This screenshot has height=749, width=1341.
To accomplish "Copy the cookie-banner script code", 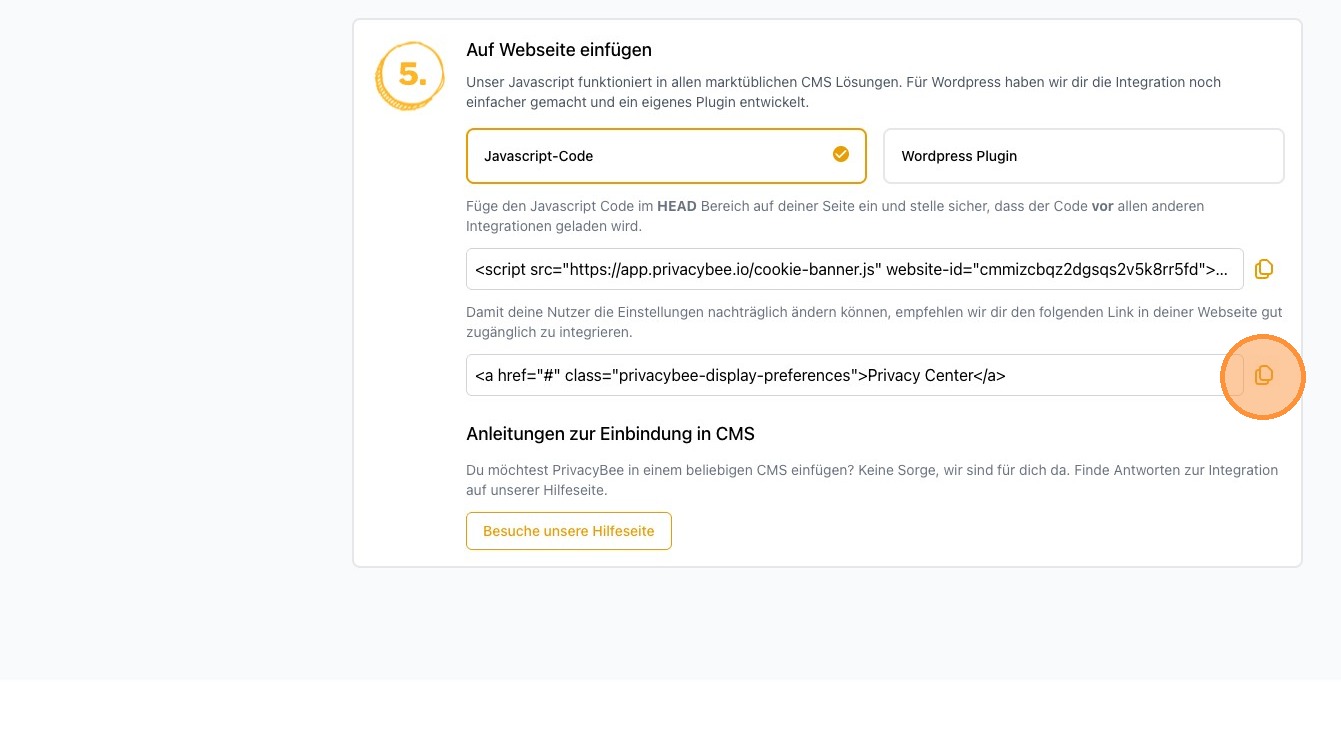I will 1264,269.
